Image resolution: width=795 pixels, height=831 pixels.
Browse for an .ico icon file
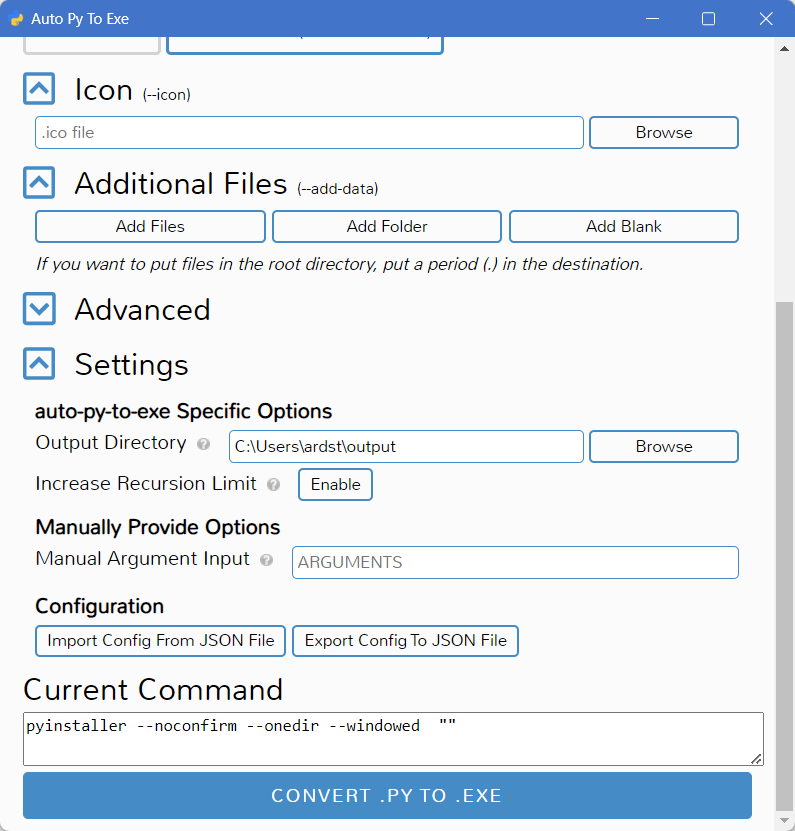coord(663,132)
